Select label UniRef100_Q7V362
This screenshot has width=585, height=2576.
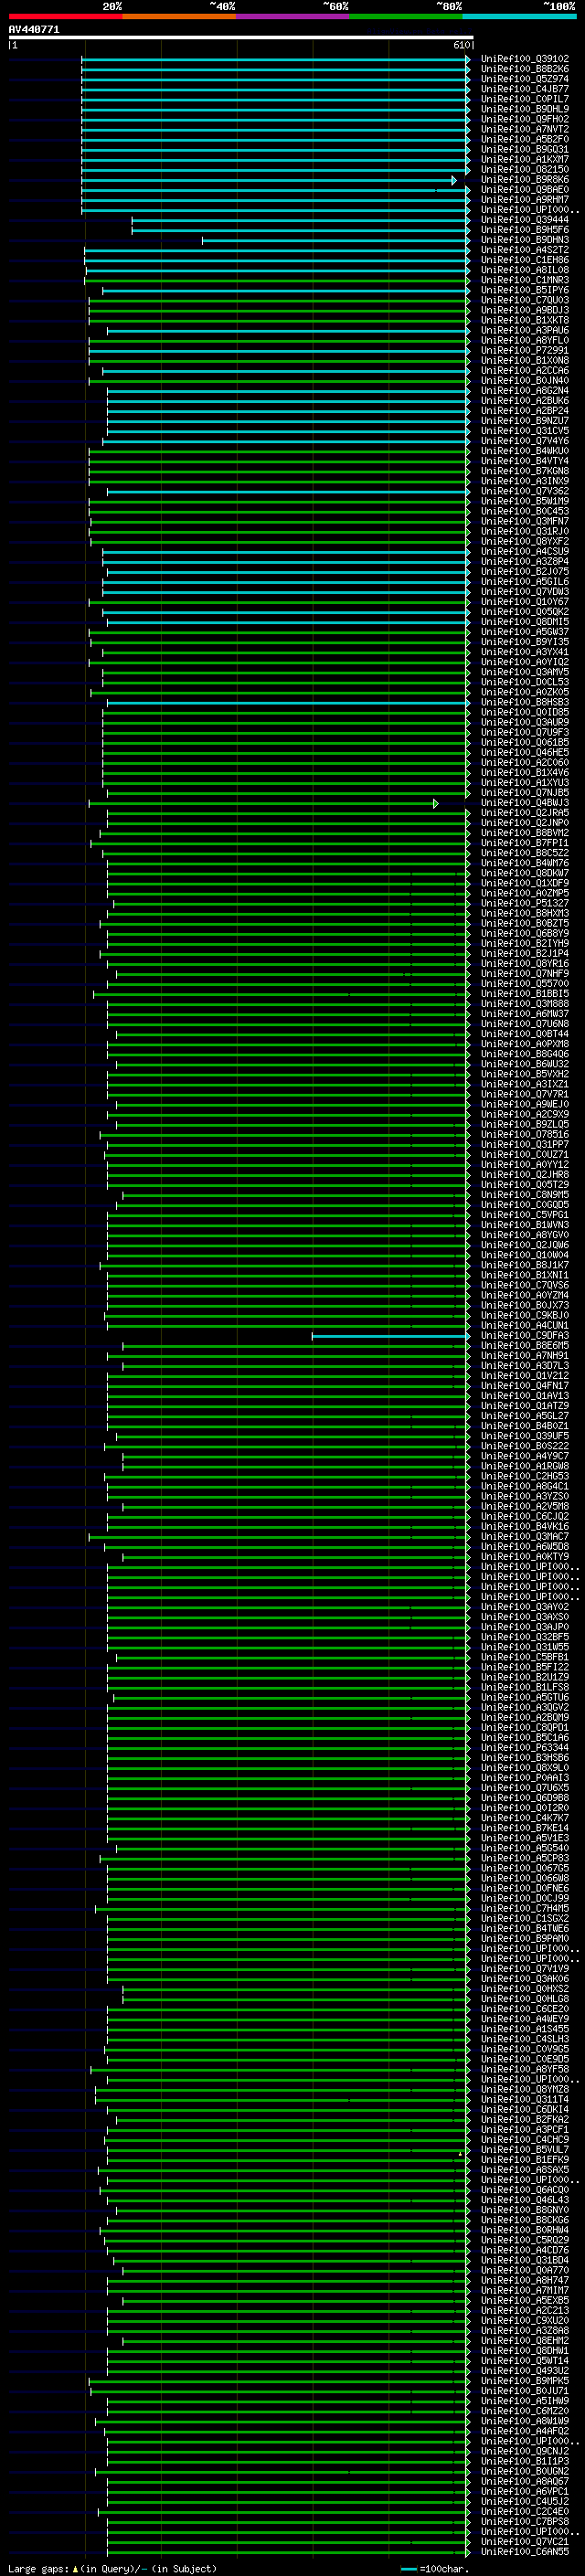(524, 492)
